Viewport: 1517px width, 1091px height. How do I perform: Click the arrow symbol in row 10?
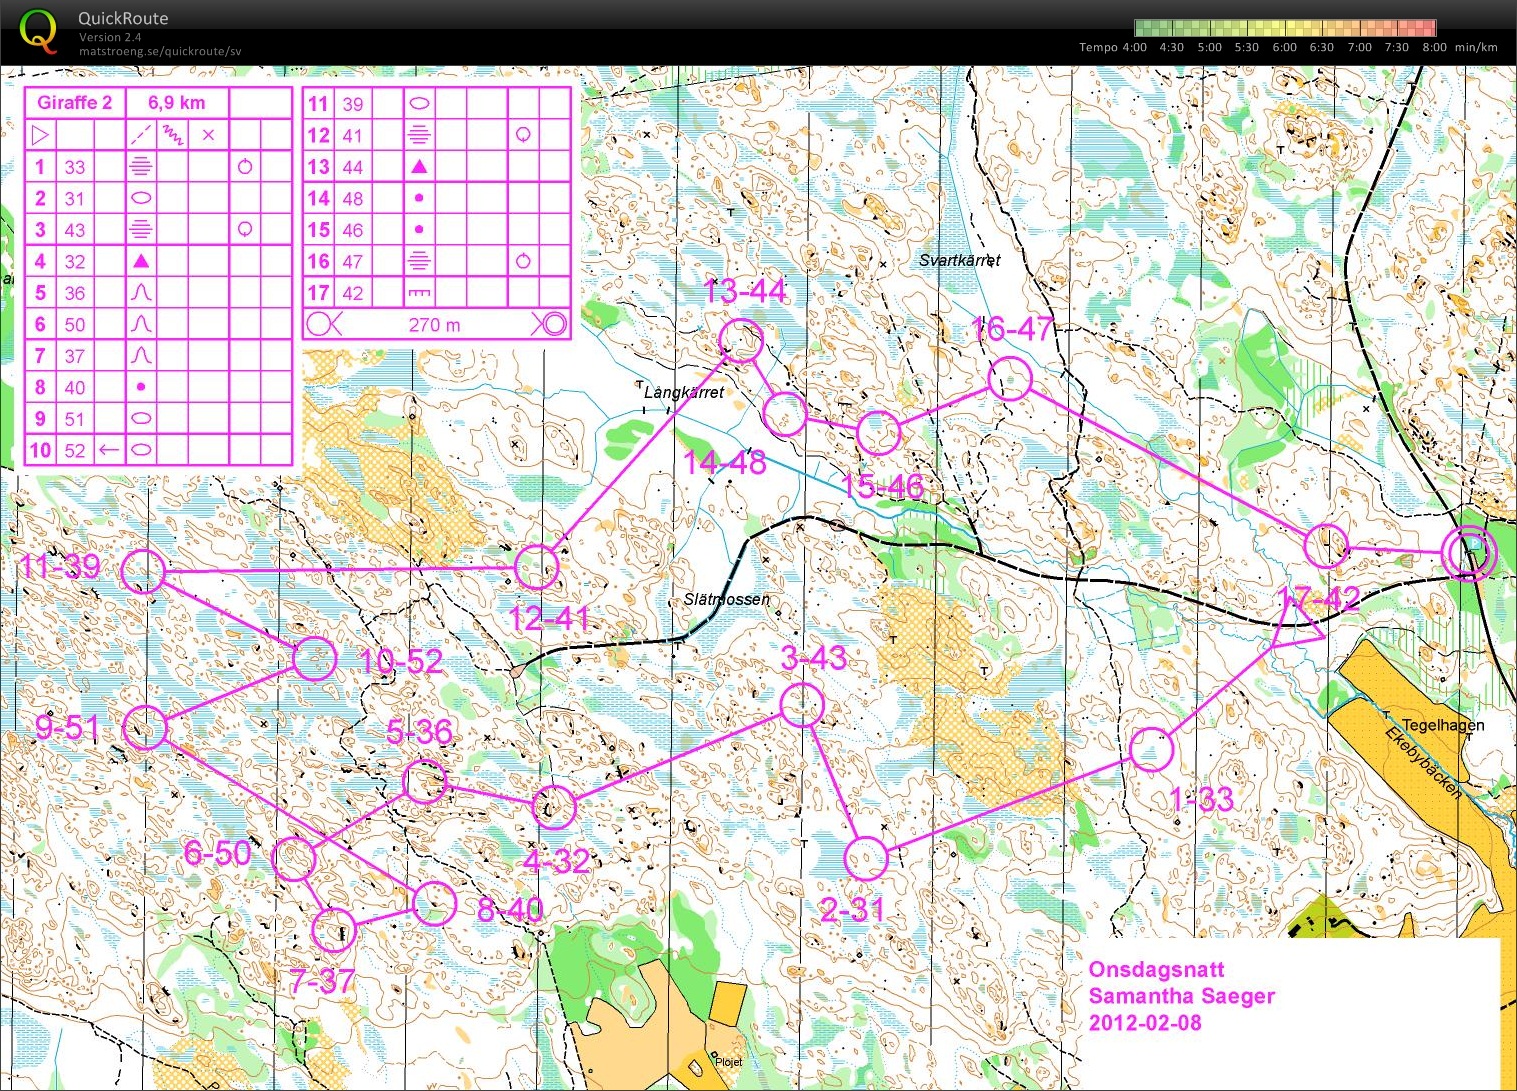109,450
